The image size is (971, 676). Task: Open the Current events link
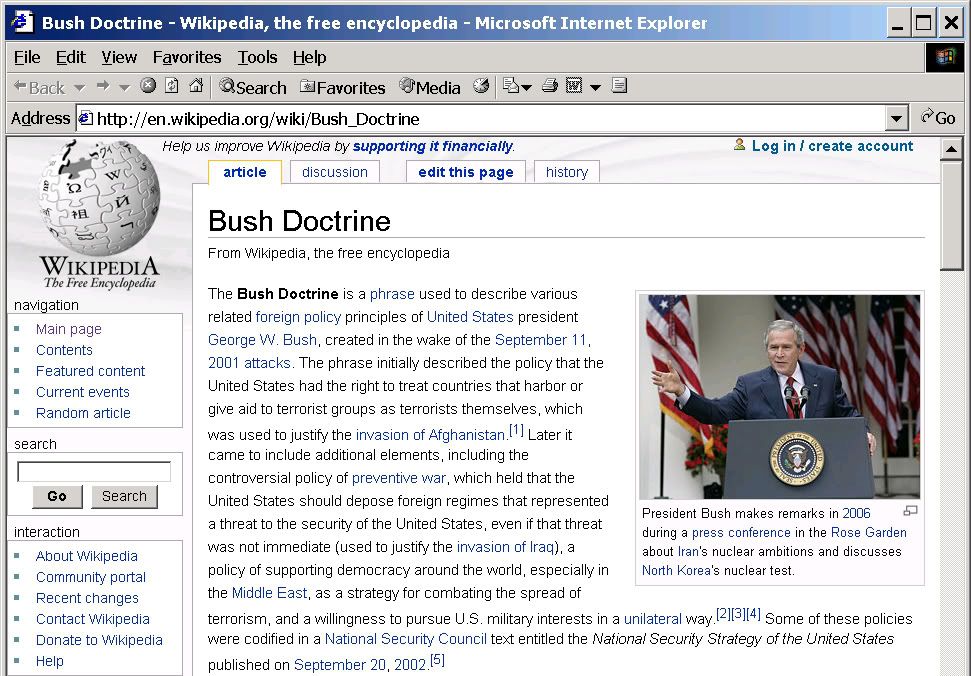82,392
